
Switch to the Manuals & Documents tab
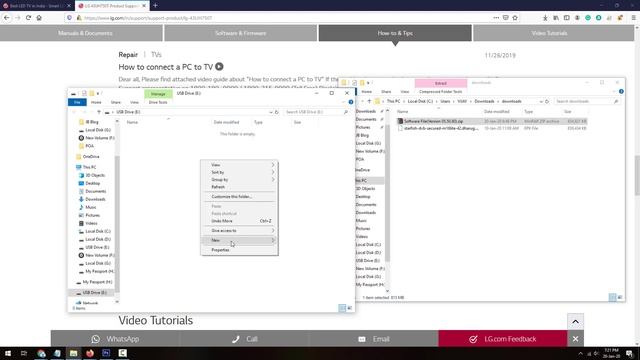click(81, 33)
